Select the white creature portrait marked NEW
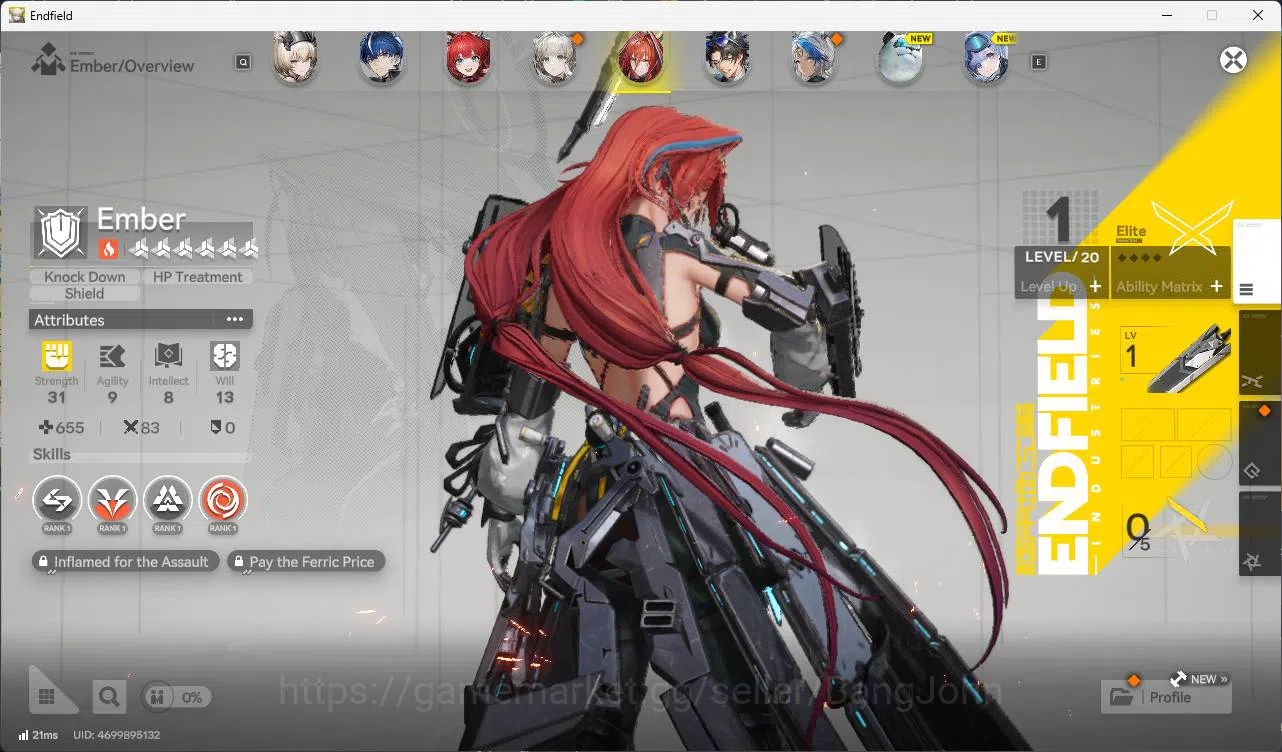Screen dimensions: 1282x752 click(x=899, y=58)
